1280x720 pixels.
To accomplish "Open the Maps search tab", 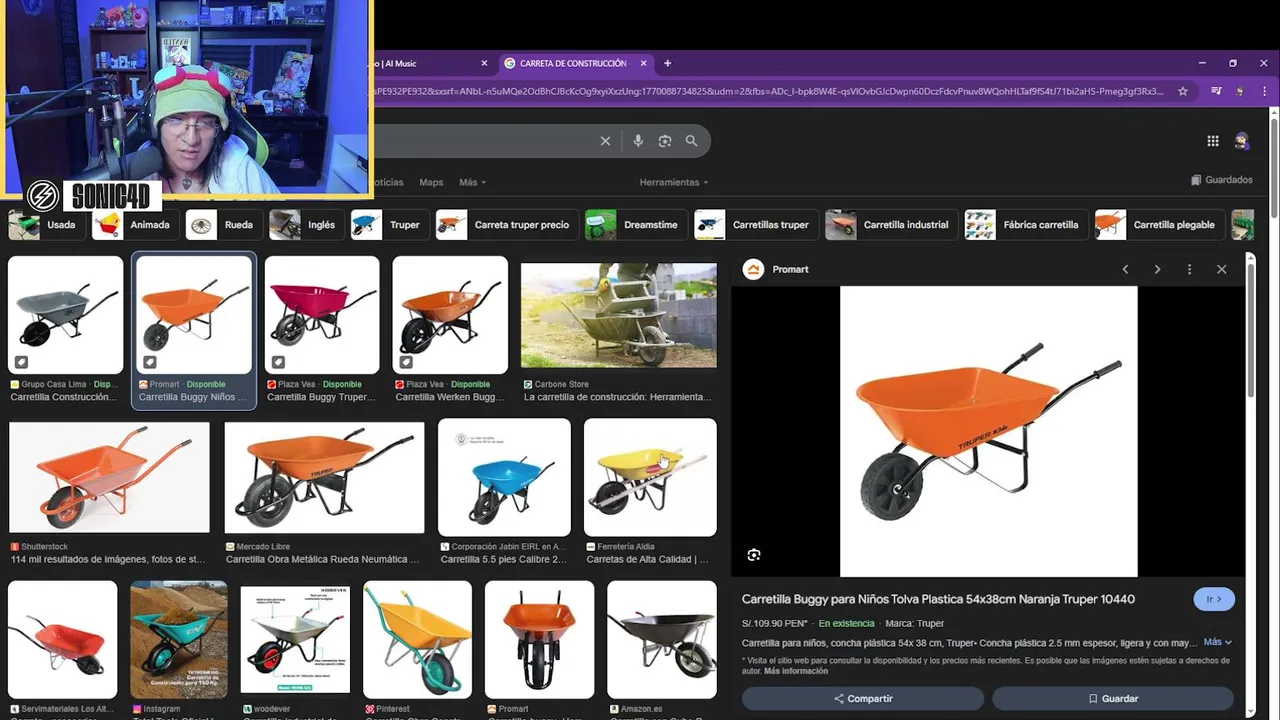I will [431, 182].
